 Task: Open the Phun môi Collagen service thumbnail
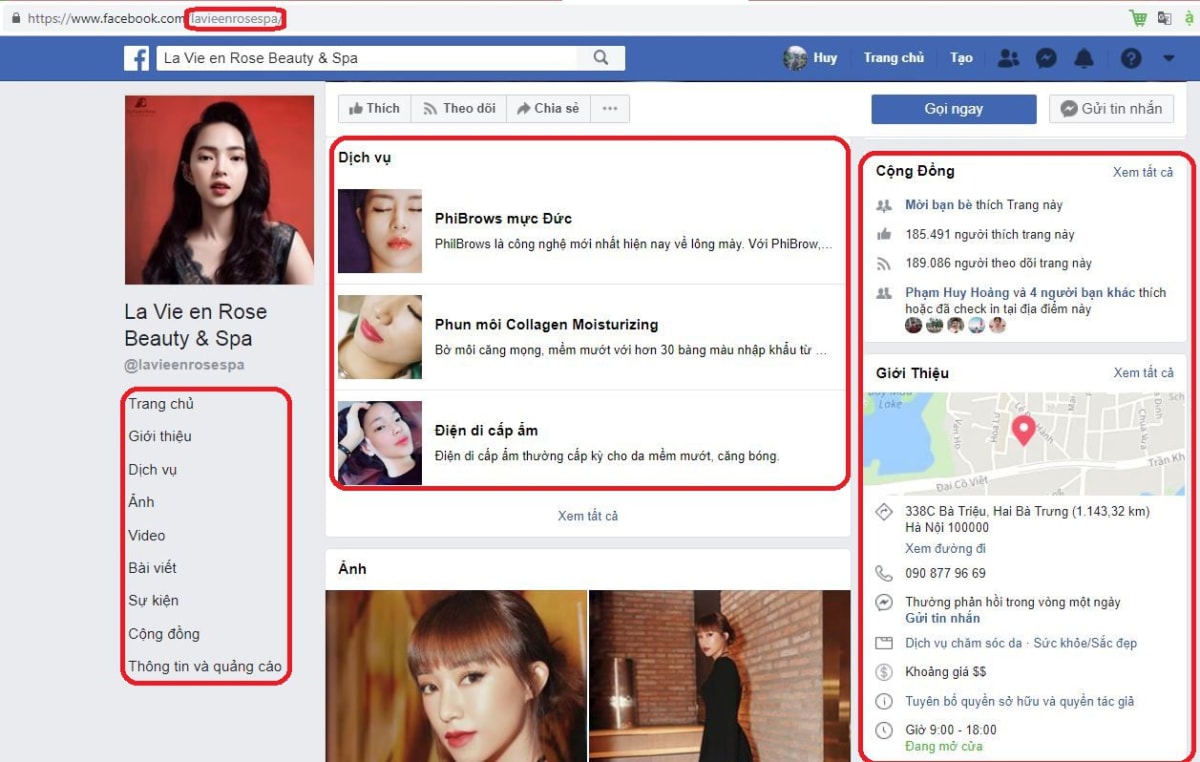[x=380, y=337]
